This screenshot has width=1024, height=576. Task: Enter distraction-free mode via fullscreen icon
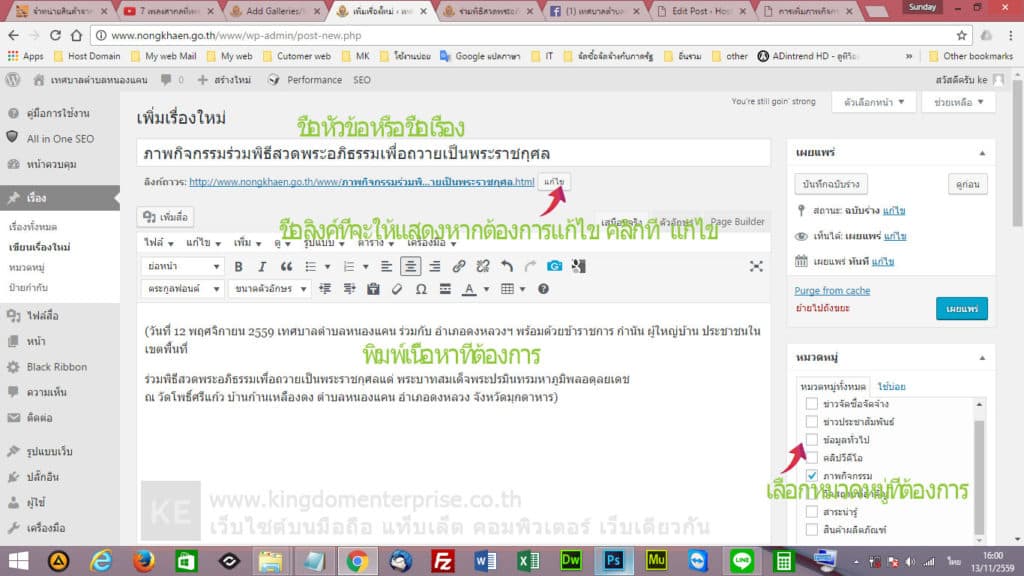tap(755, 267)
